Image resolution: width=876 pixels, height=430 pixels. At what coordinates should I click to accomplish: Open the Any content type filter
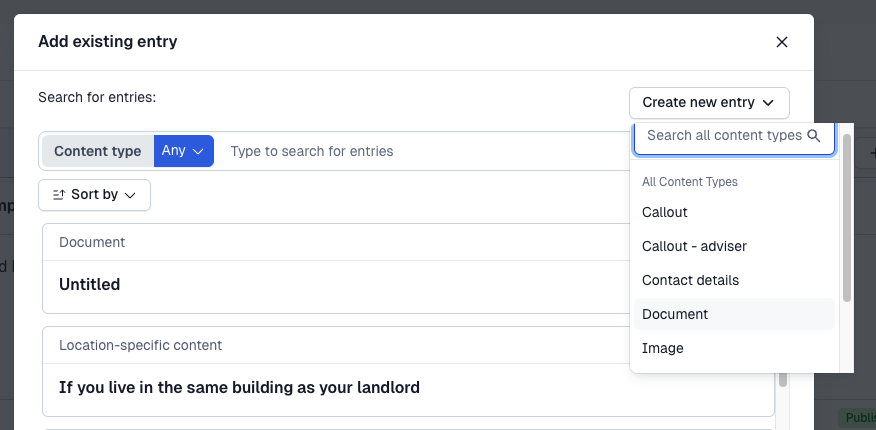coord(183,151)
